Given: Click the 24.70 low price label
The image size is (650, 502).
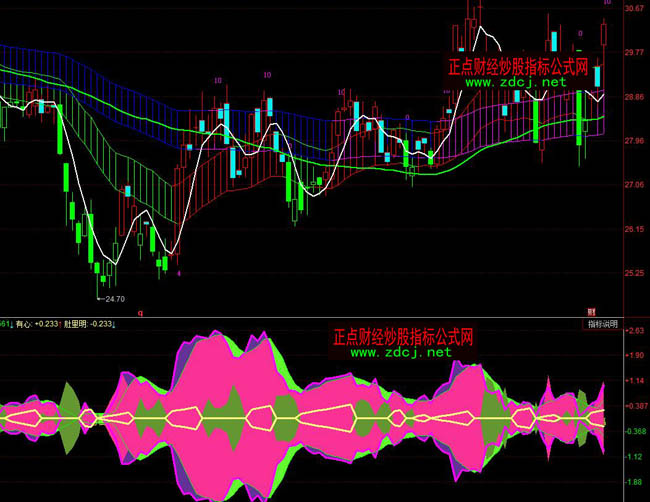Looking at the screenshot, I should [111, 298].
